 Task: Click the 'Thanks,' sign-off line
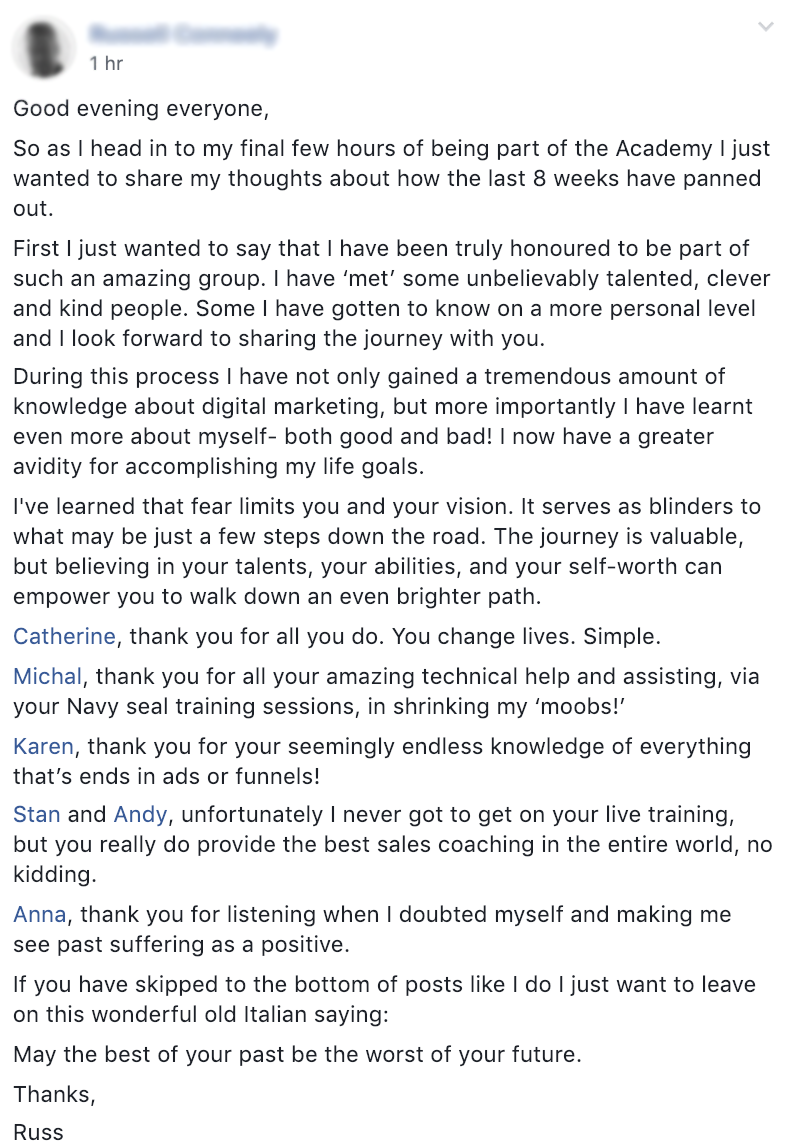[x=54, y=1094]
